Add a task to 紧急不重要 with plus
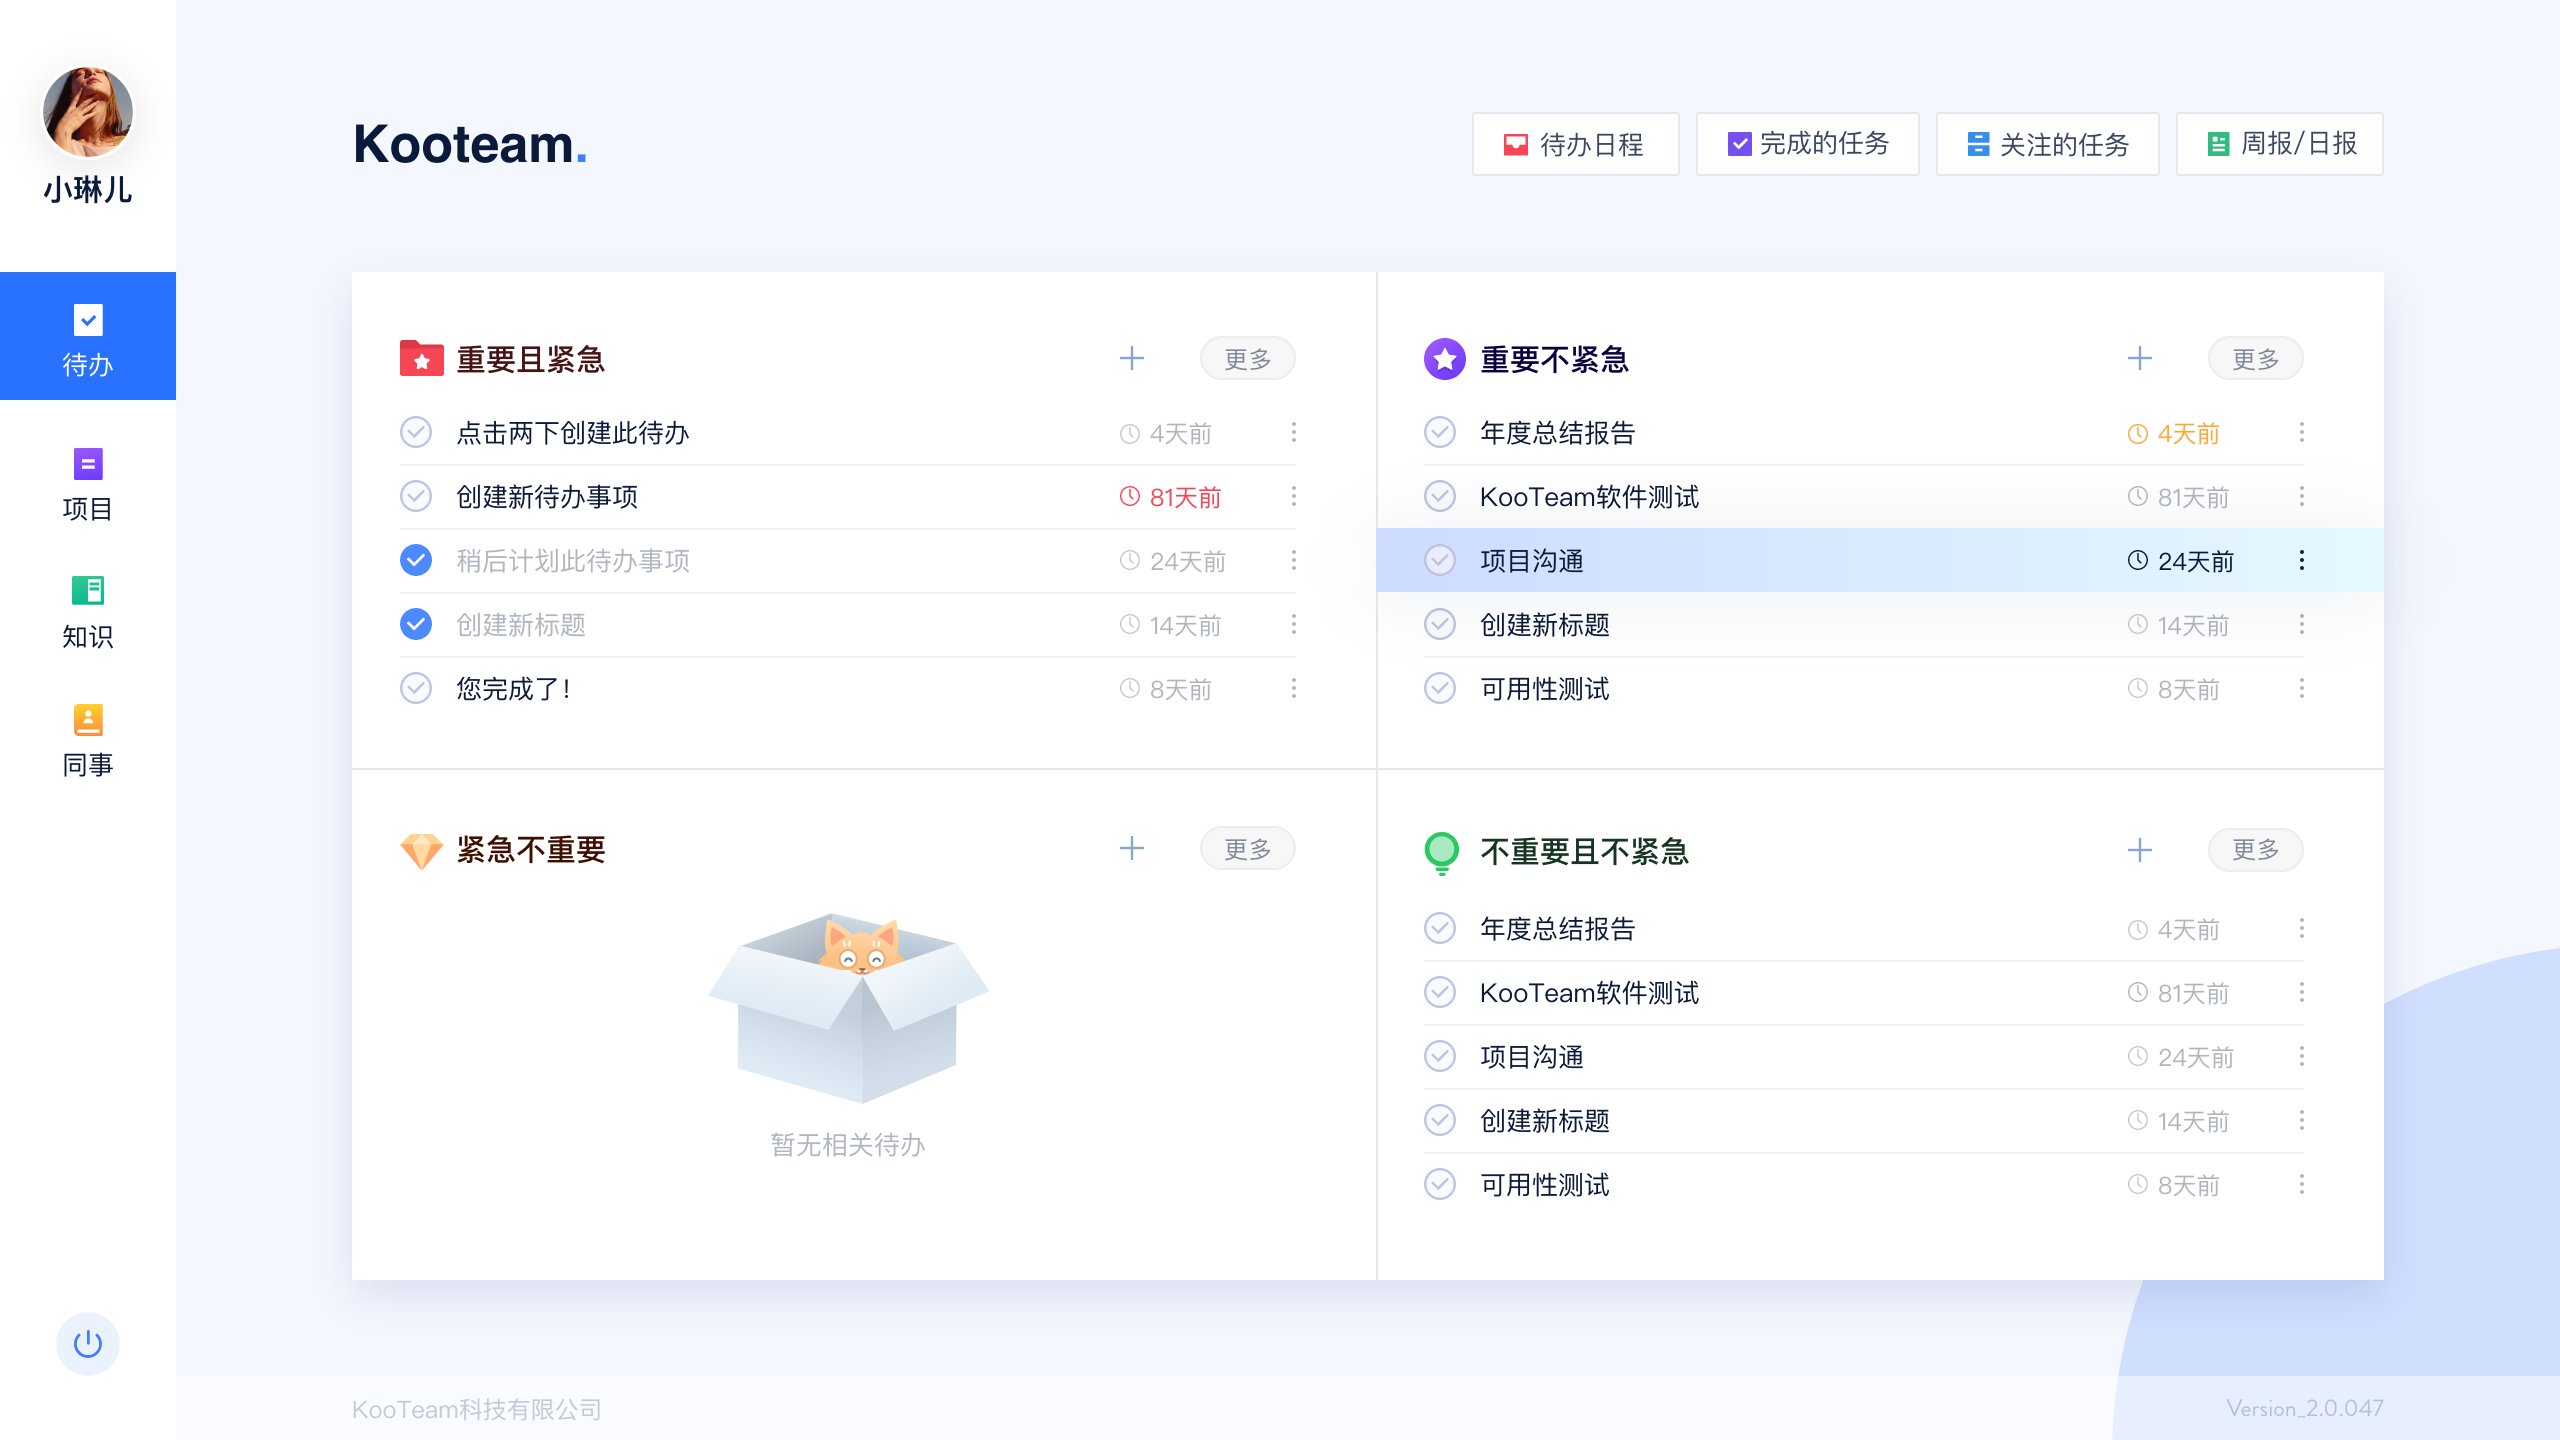Image resolution: width=2560 pixels, height=1440 pixels. click(x=1131, y=848)
